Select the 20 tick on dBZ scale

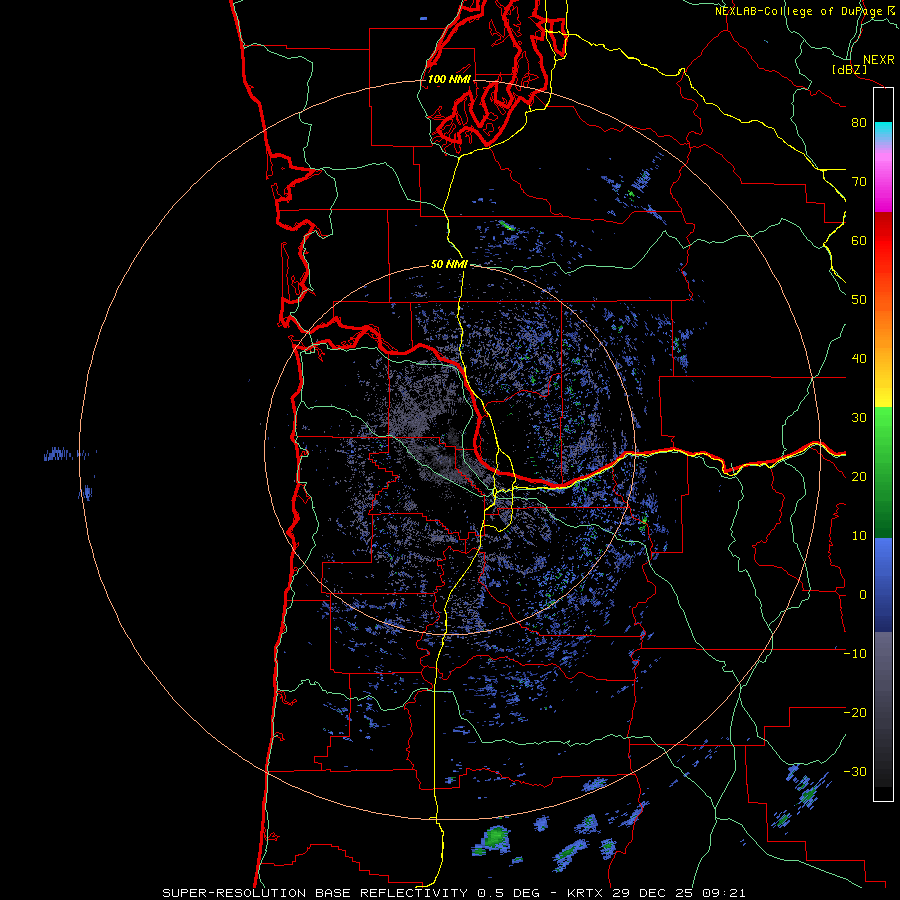click(859, 477)
